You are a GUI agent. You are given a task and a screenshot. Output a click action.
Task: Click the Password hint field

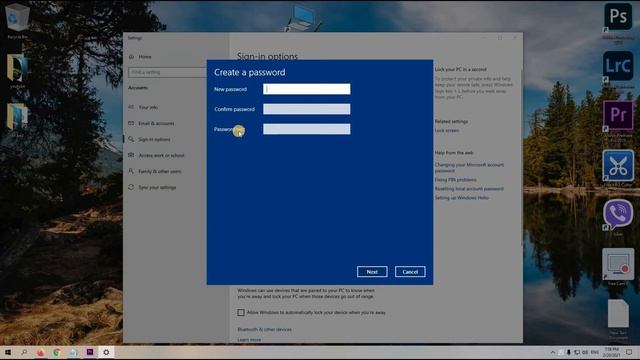[307, 129]
